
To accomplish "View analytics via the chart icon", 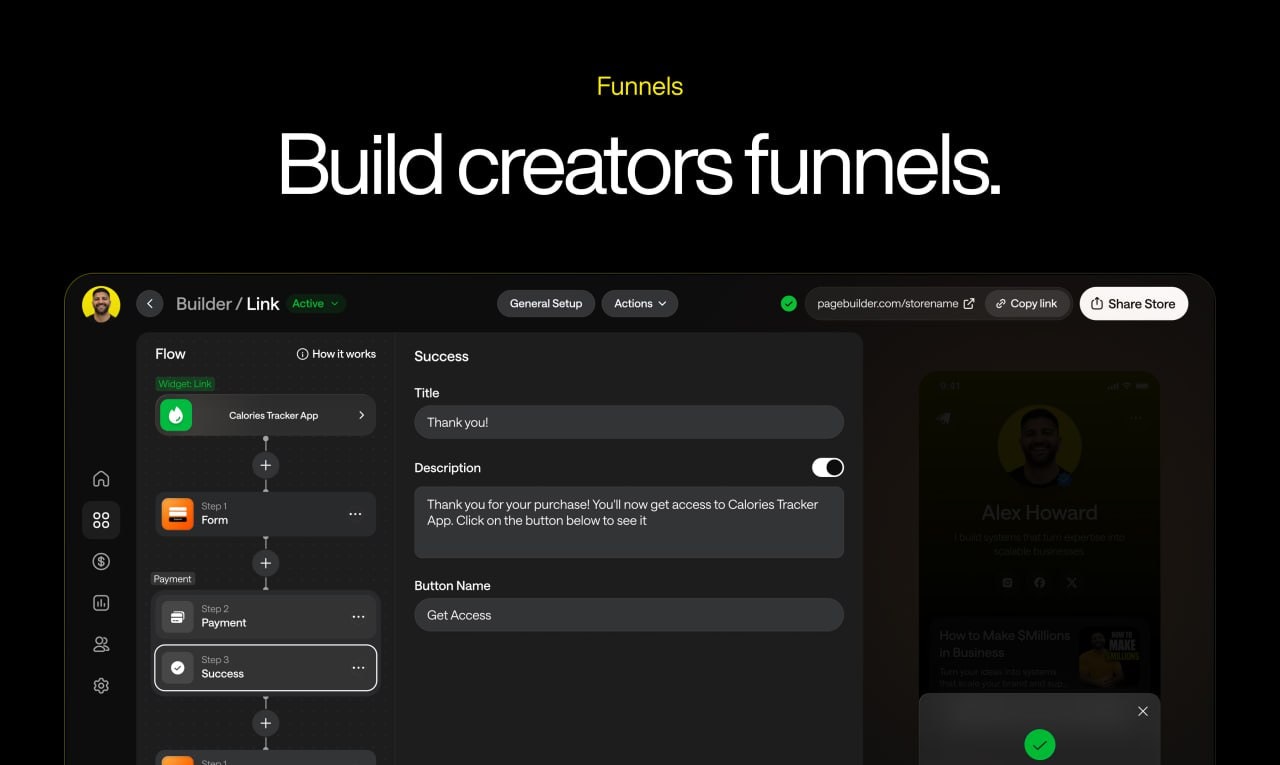I will pos(101,602).
